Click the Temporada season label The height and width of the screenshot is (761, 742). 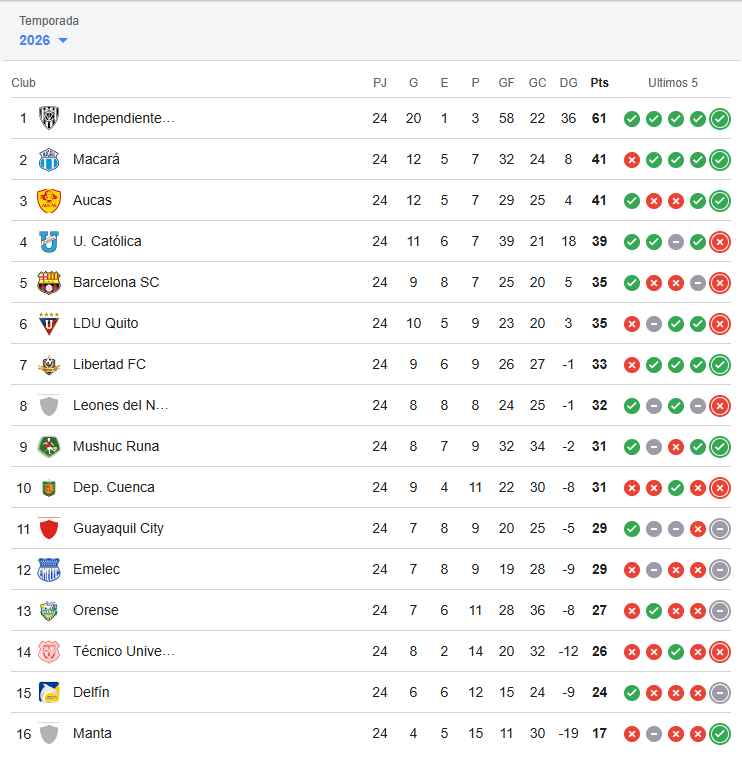point(49,21)
